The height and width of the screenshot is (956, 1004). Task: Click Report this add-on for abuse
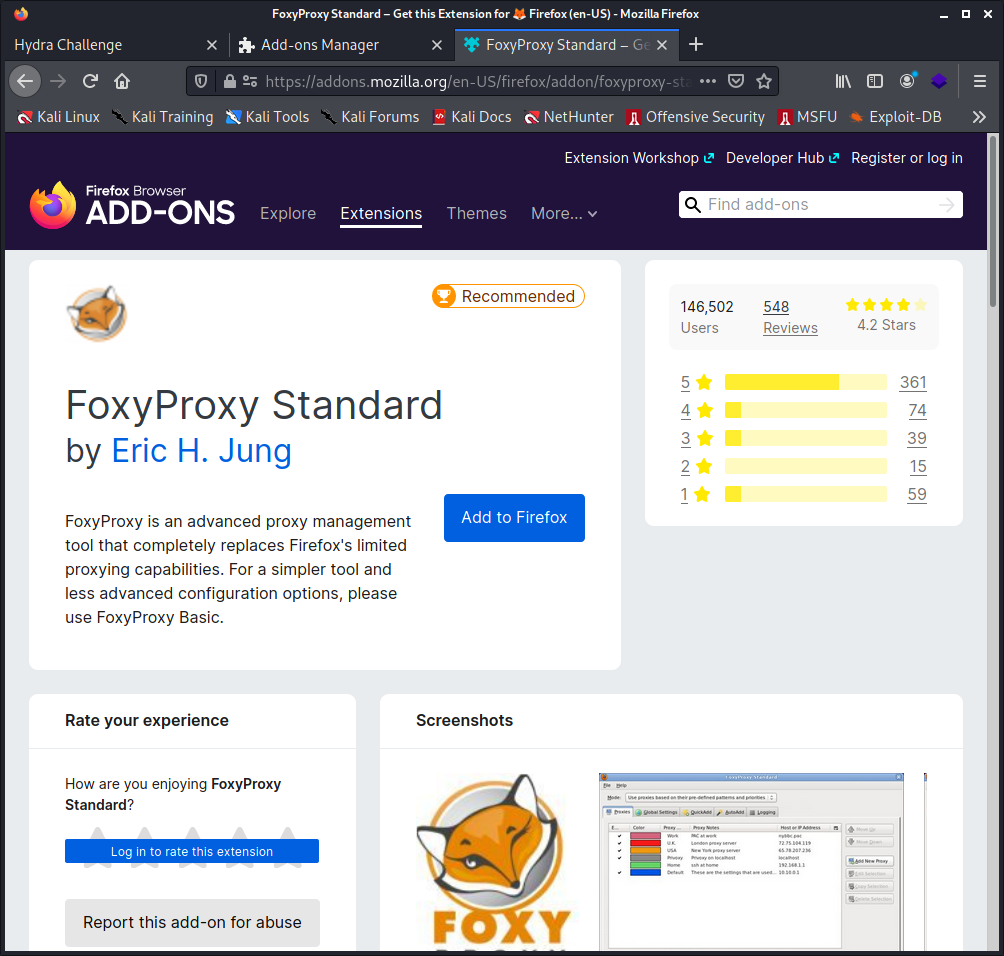click(192, 922)
